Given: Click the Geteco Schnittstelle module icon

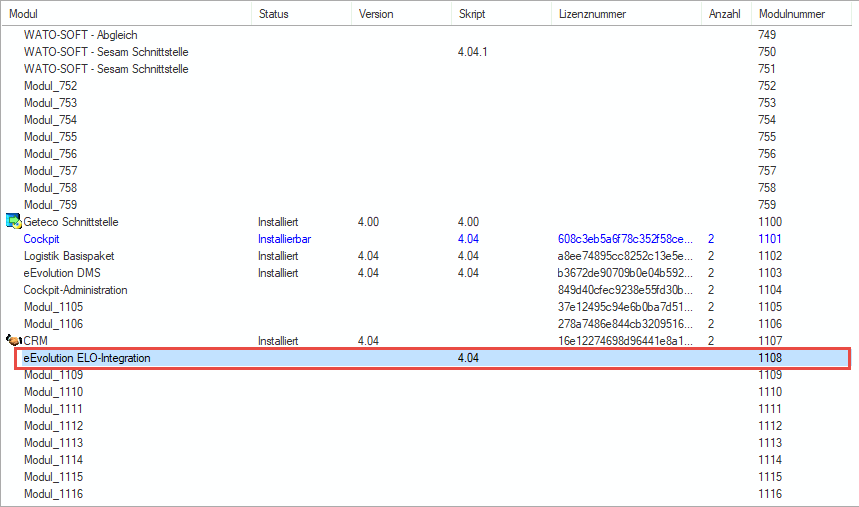Looking at the screenshot, I should [13, 221].
